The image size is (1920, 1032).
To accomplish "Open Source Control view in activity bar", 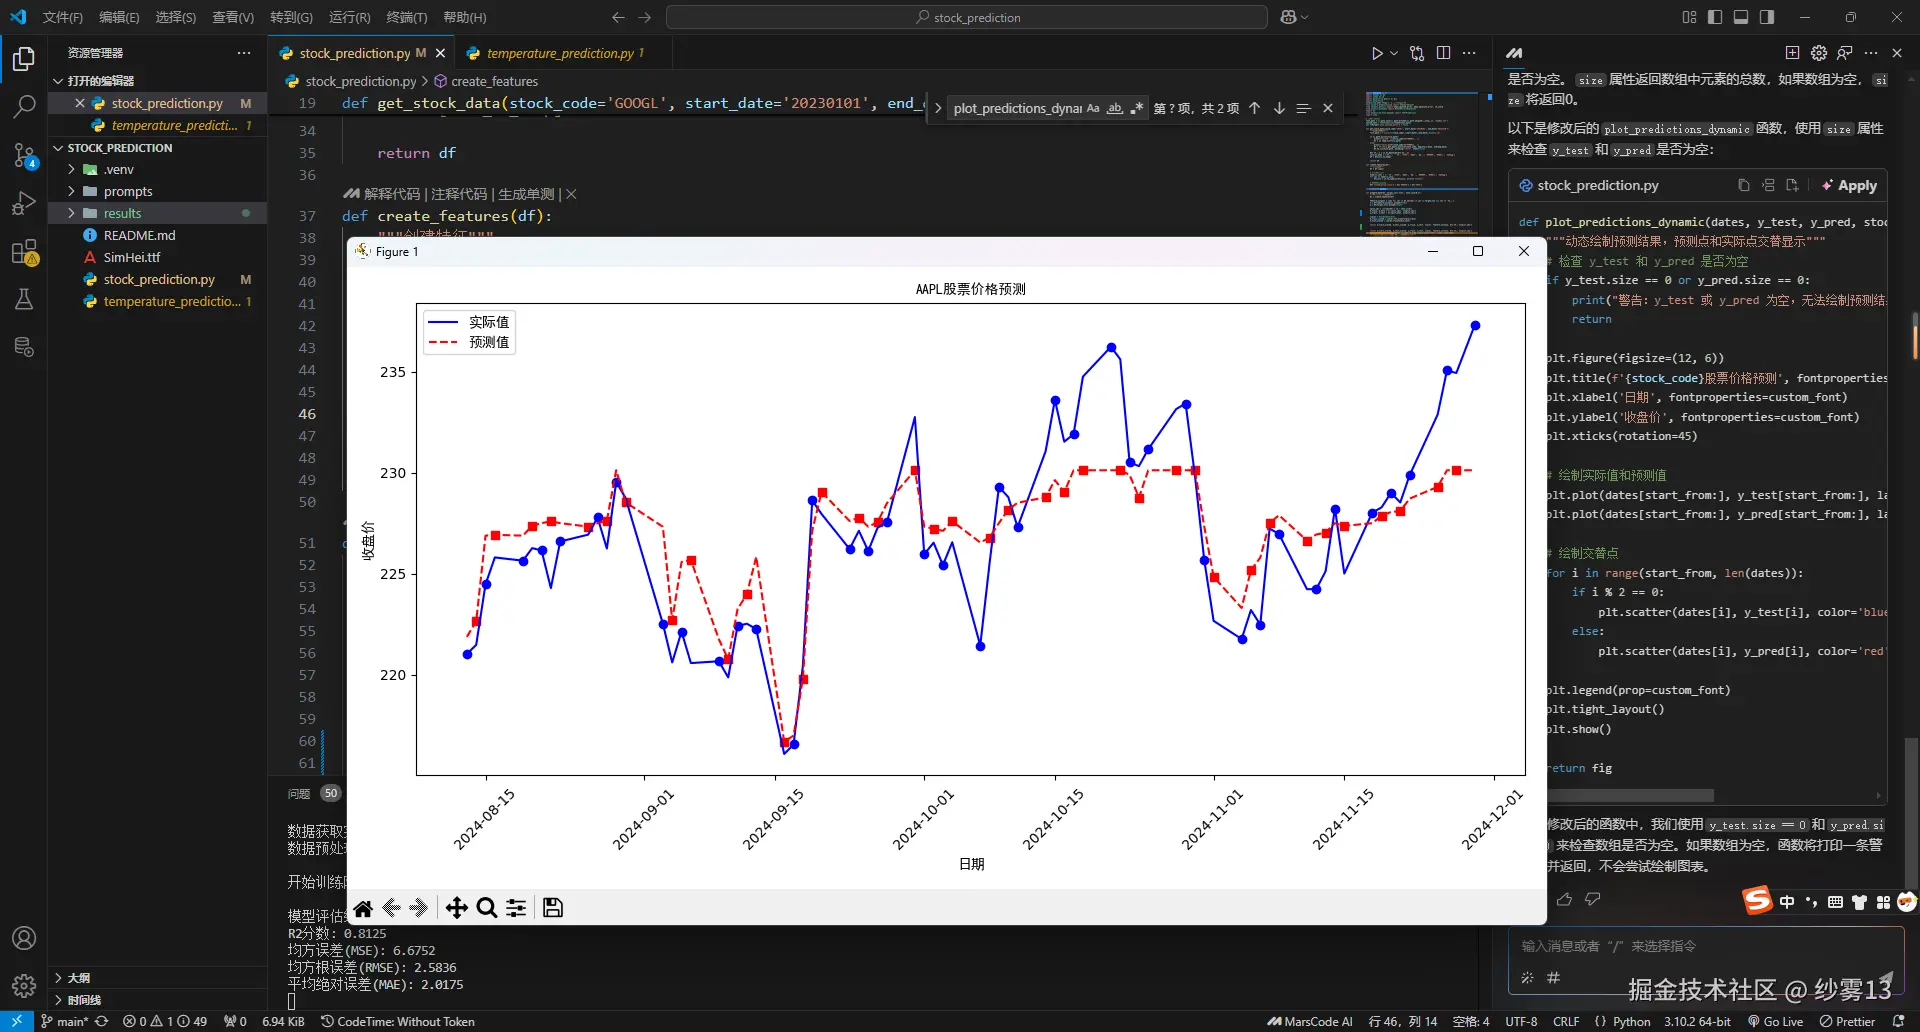I will click(24, 155).
